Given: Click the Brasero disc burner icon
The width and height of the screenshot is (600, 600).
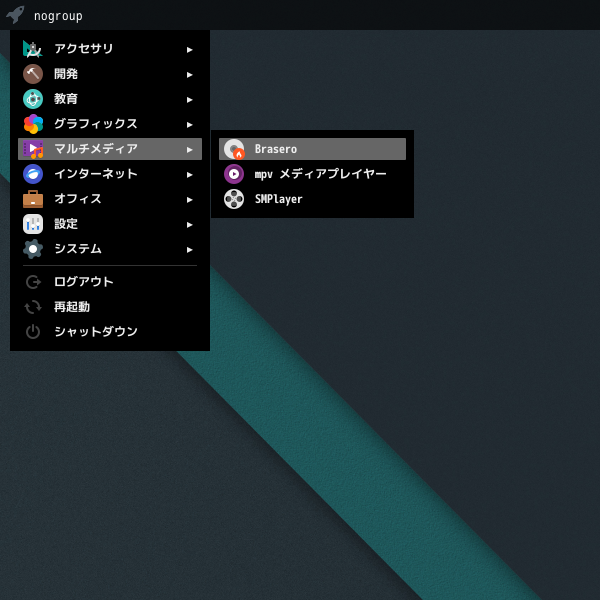Looking at the screenshot, I should (234, 149).
